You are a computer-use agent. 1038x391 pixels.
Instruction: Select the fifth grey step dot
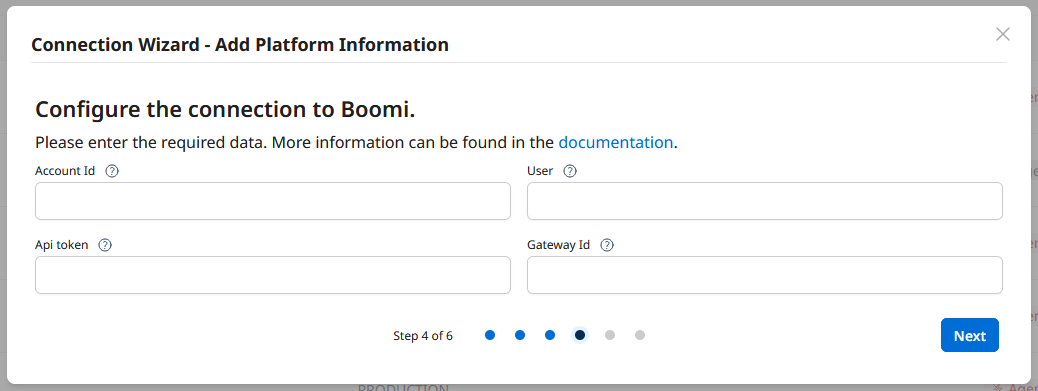click(610, 335)
